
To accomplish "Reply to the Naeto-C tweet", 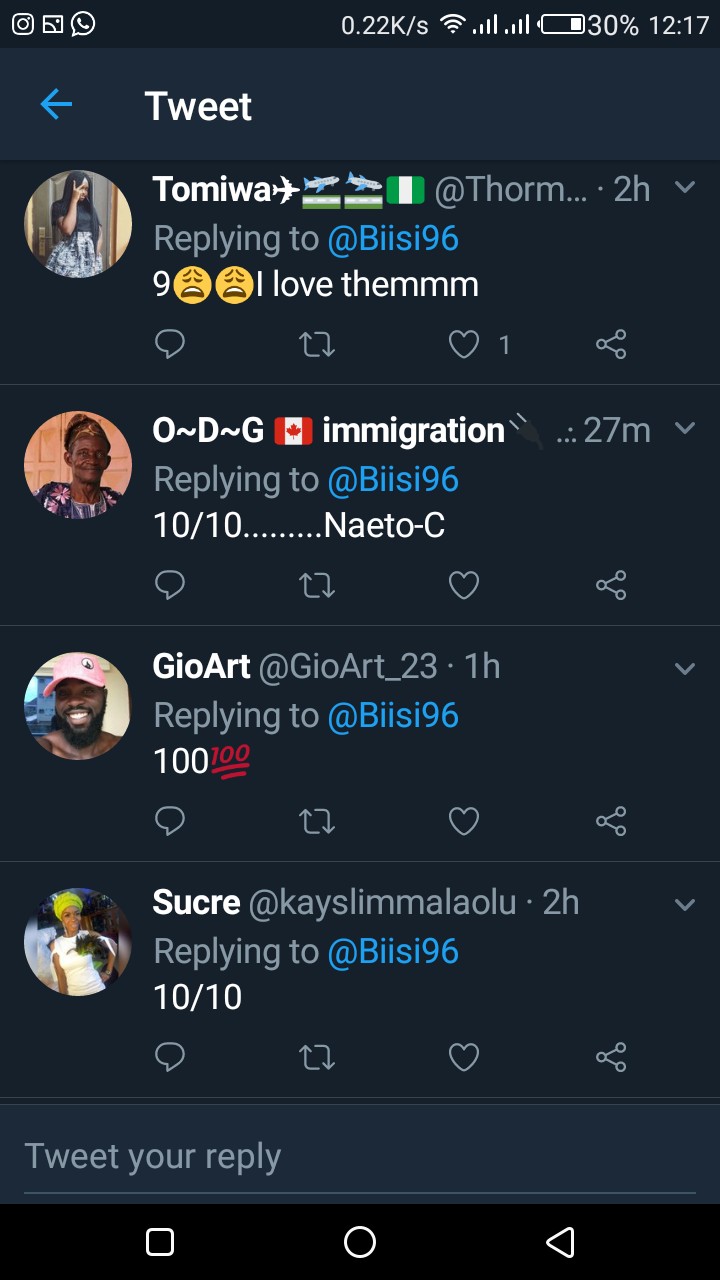I will tap(170, 585).
